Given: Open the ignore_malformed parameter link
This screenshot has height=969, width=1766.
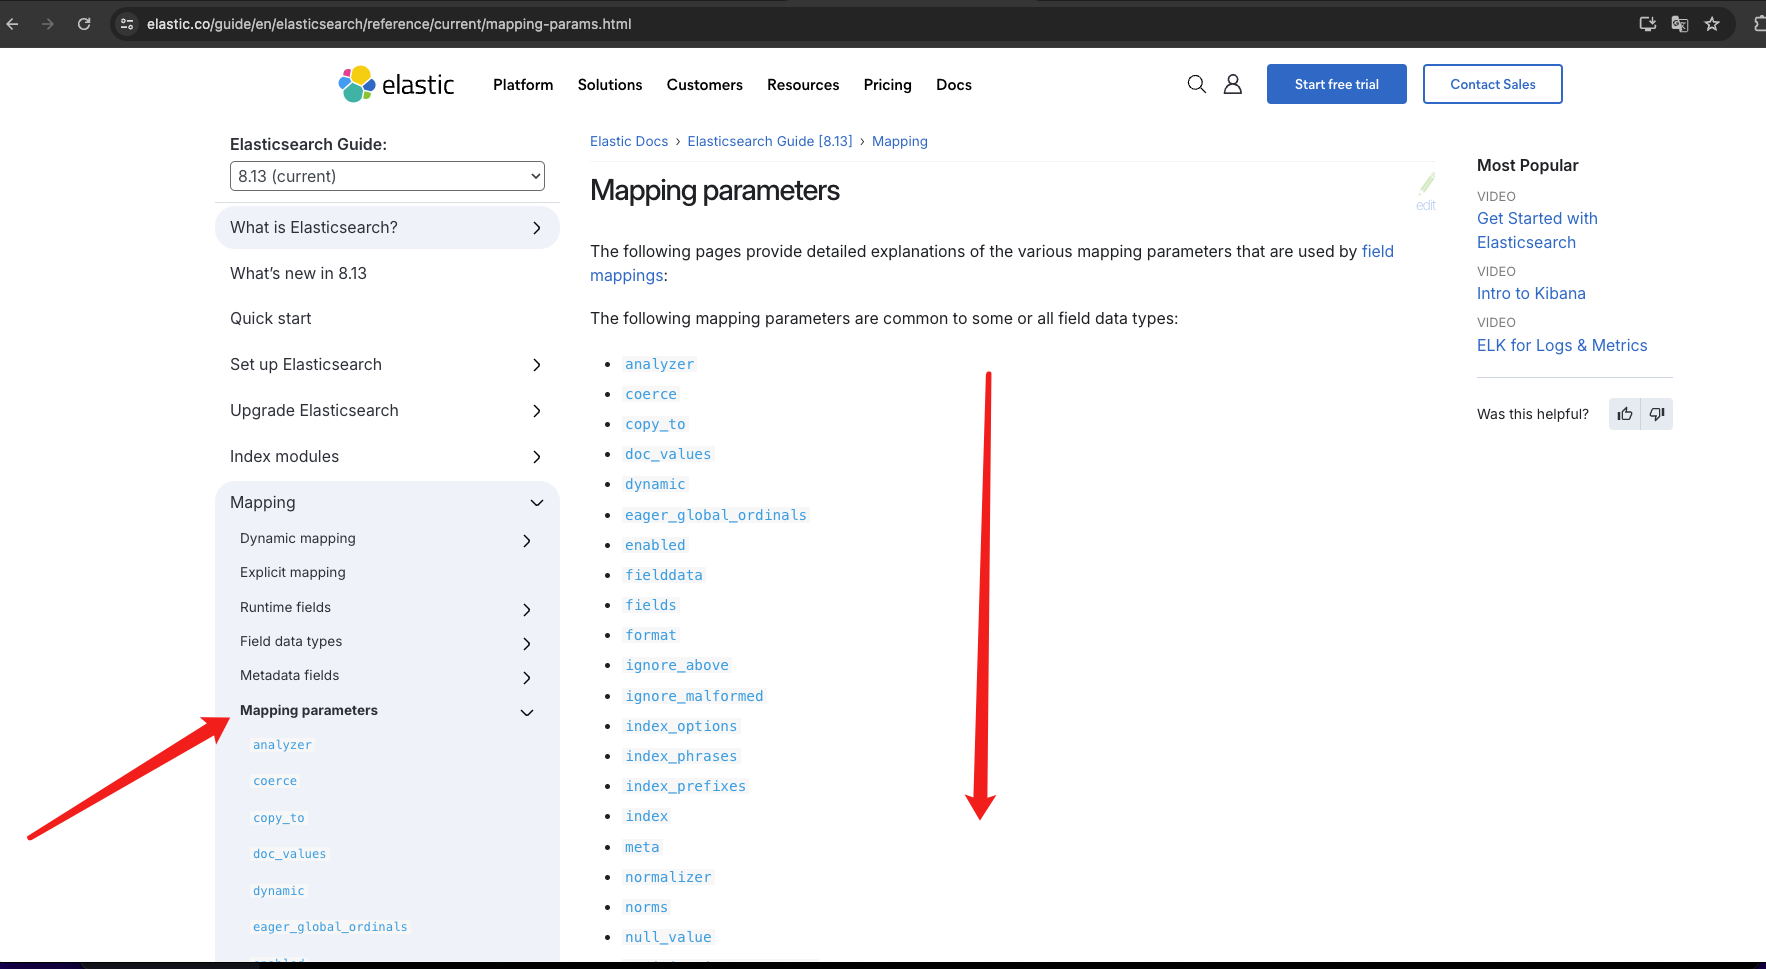Looking at the screenshot, I should 694,696.
